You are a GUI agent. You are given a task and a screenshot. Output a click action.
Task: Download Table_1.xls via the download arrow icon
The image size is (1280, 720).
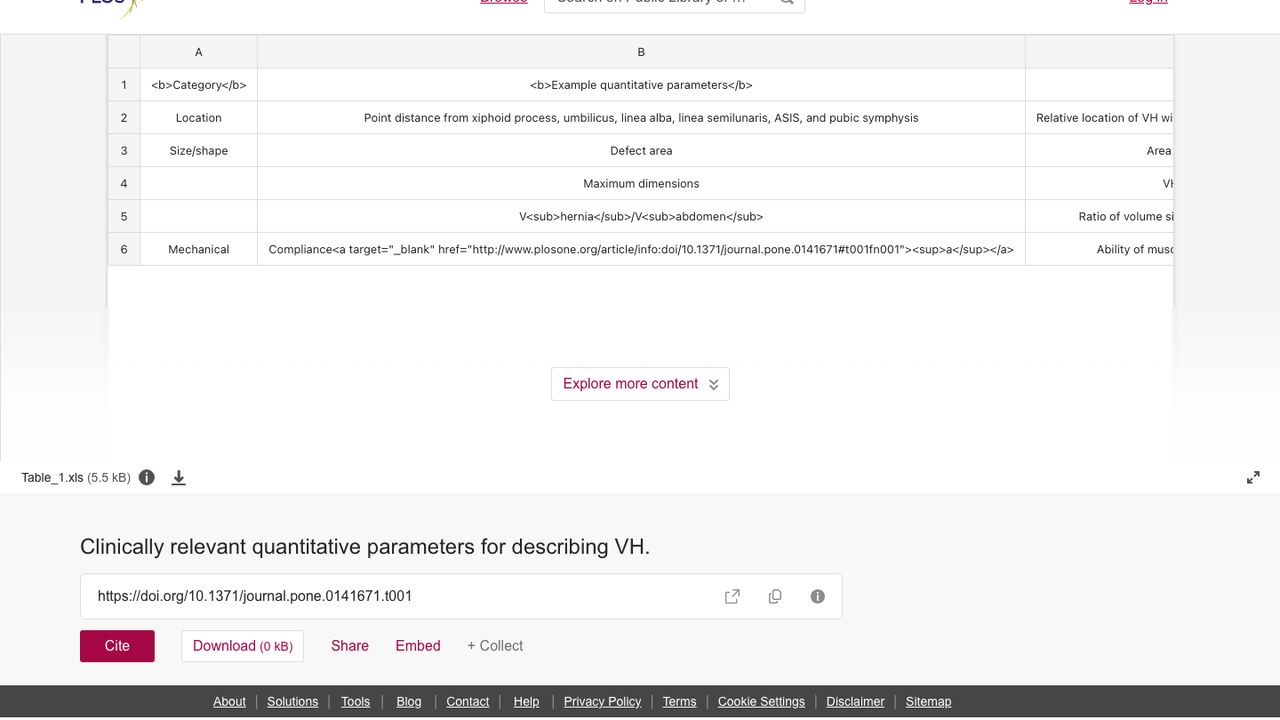point(179,478)
